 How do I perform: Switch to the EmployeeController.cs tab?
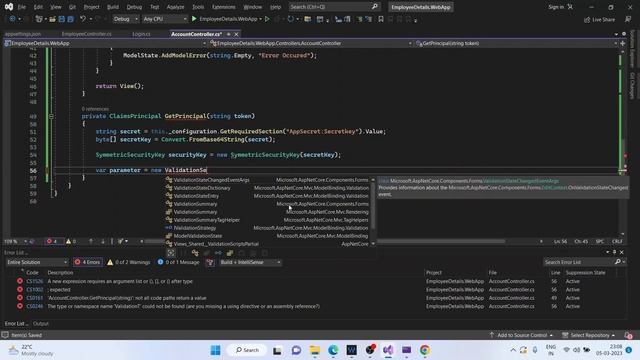[87, 34]
